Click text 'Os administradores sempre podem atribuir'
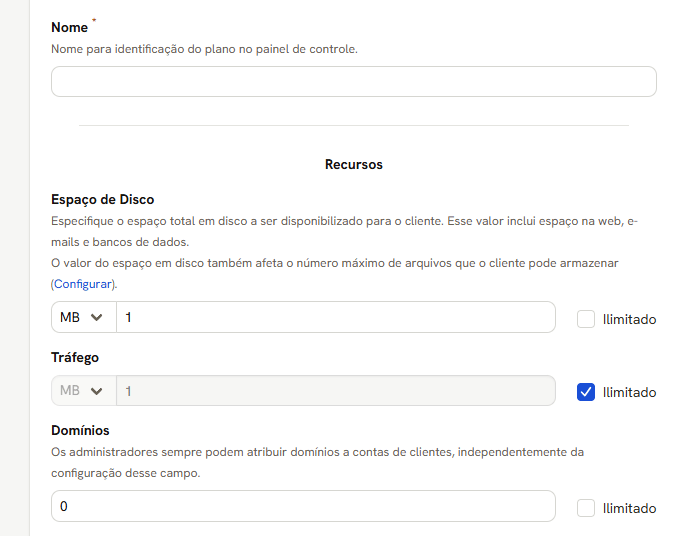This screenshot has height=536, width=679. coord(169,452)
